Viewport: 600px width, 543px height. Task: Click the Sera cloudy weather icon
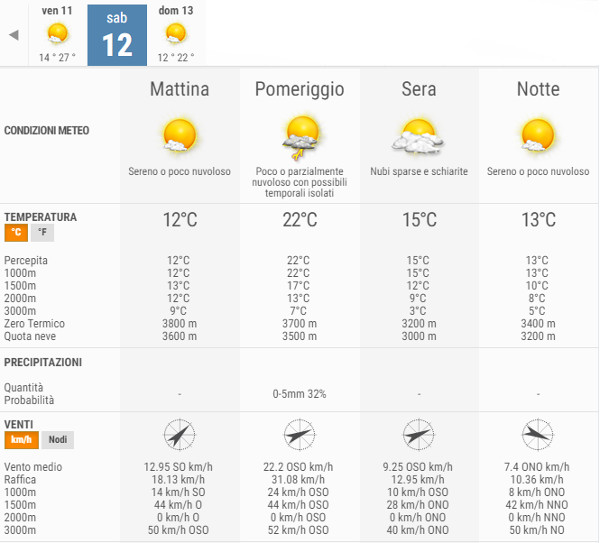click(418, 137)
